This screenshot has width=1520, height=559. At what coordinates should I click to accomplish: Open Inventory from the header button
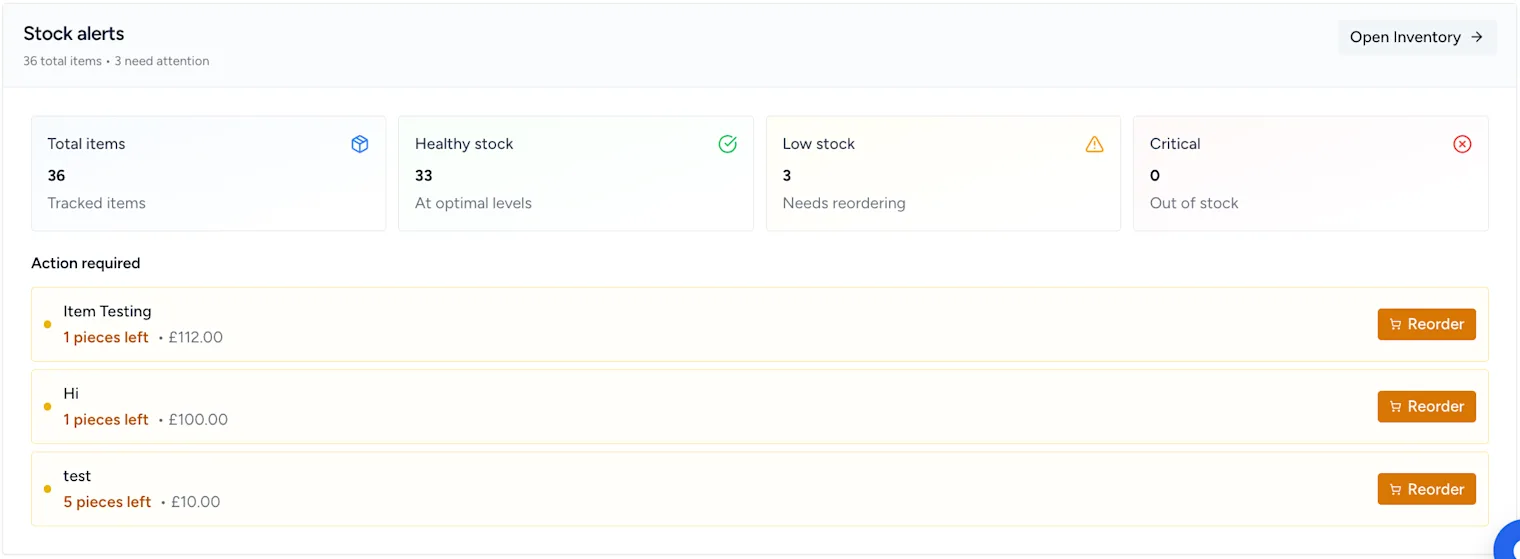coord(1417,37)
